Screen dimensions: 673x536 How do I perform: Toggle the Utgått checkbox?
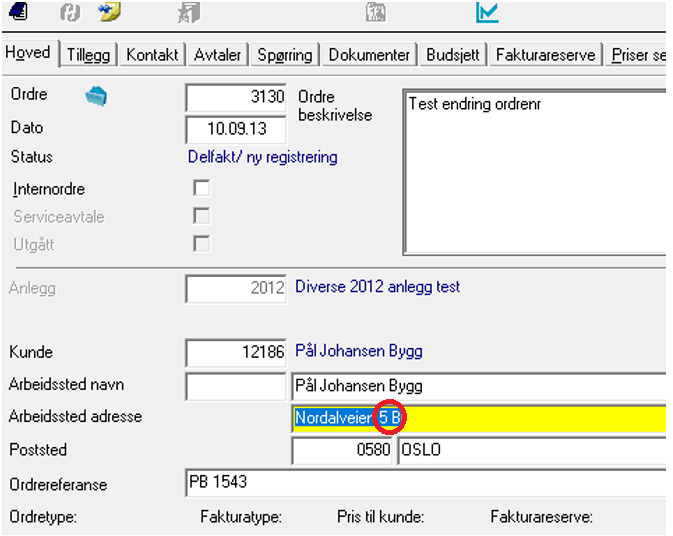pos(202,244)
